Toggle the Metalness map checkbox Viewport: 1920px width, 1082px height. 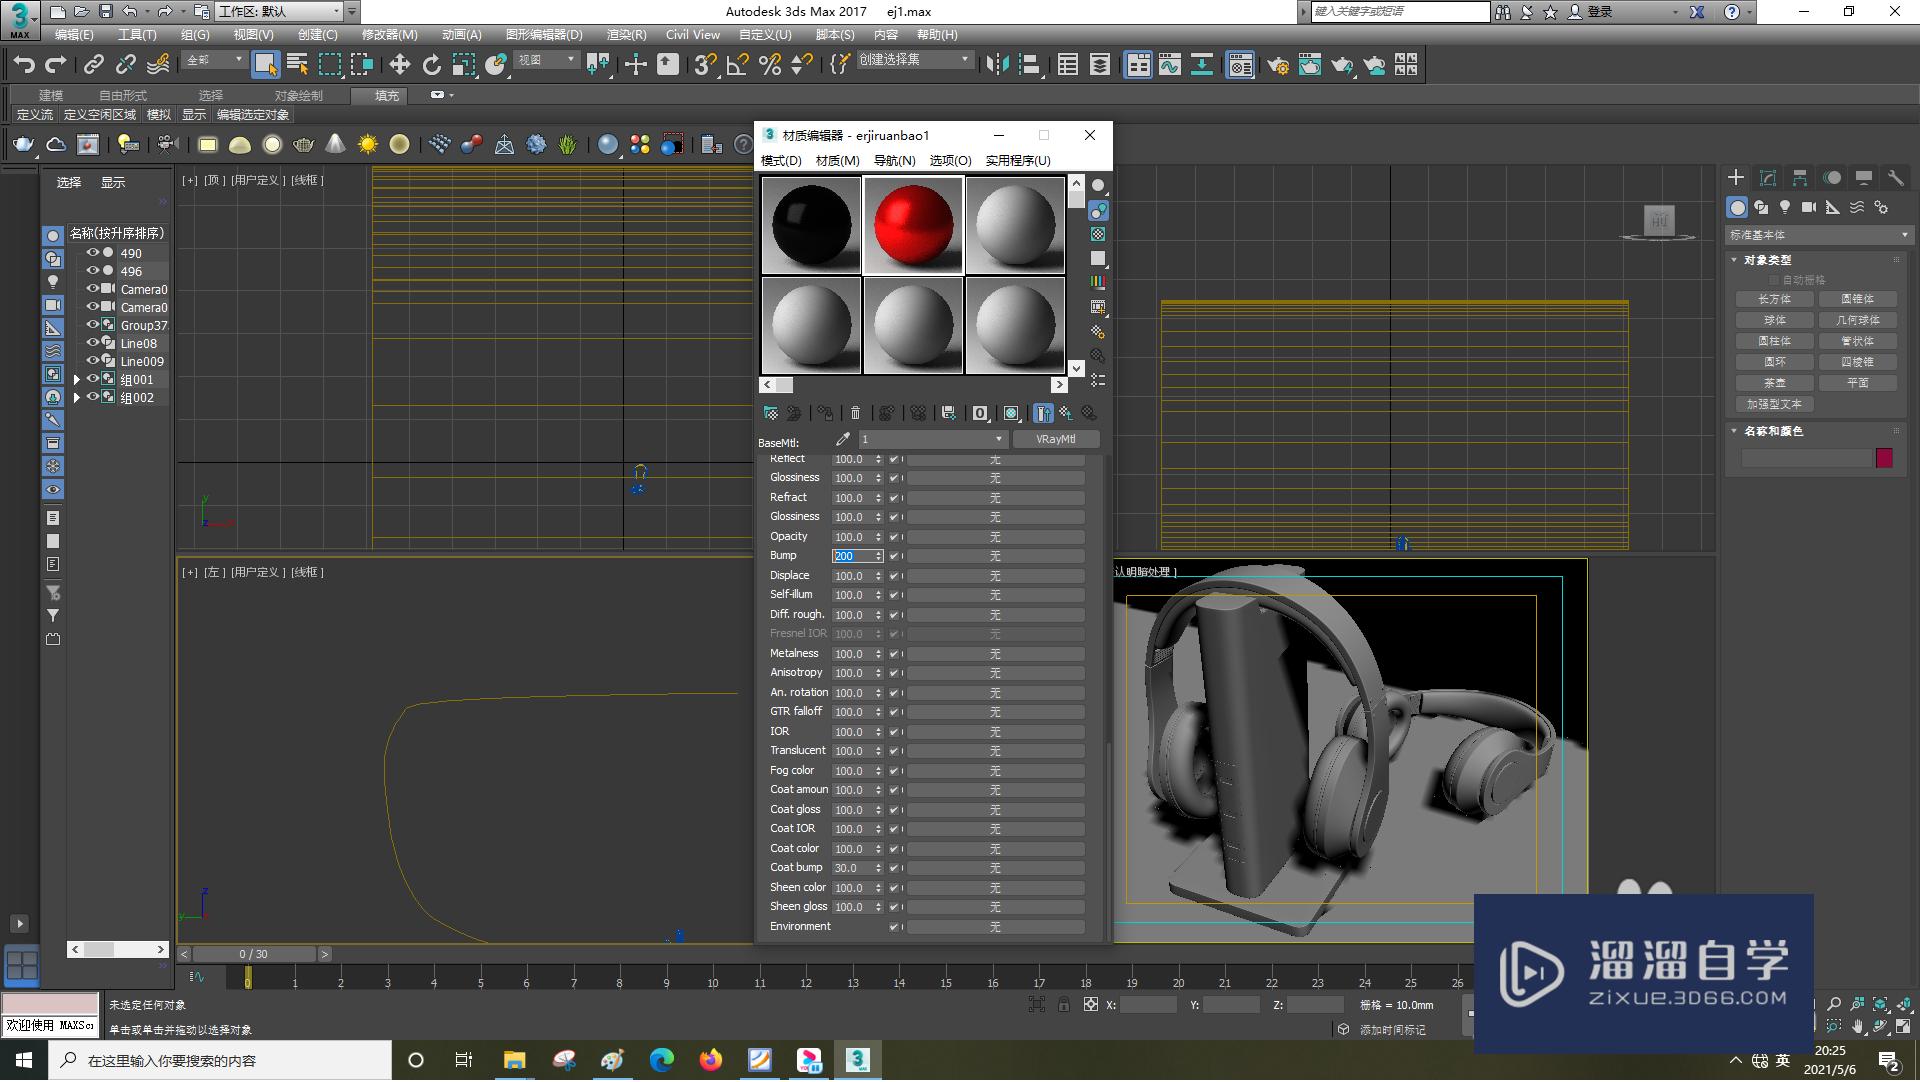click(893, 654)
